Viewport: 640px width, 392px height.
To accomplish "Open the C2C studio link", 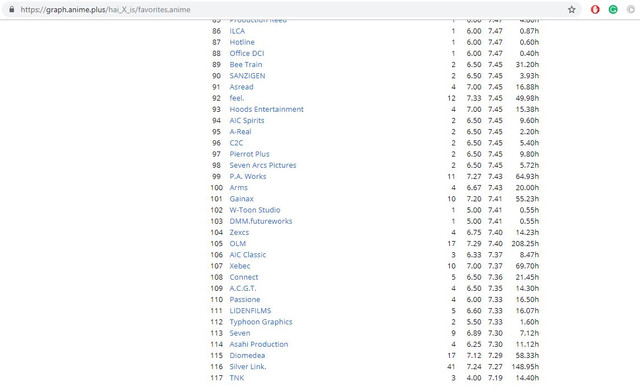I will (x=236, y=143).
